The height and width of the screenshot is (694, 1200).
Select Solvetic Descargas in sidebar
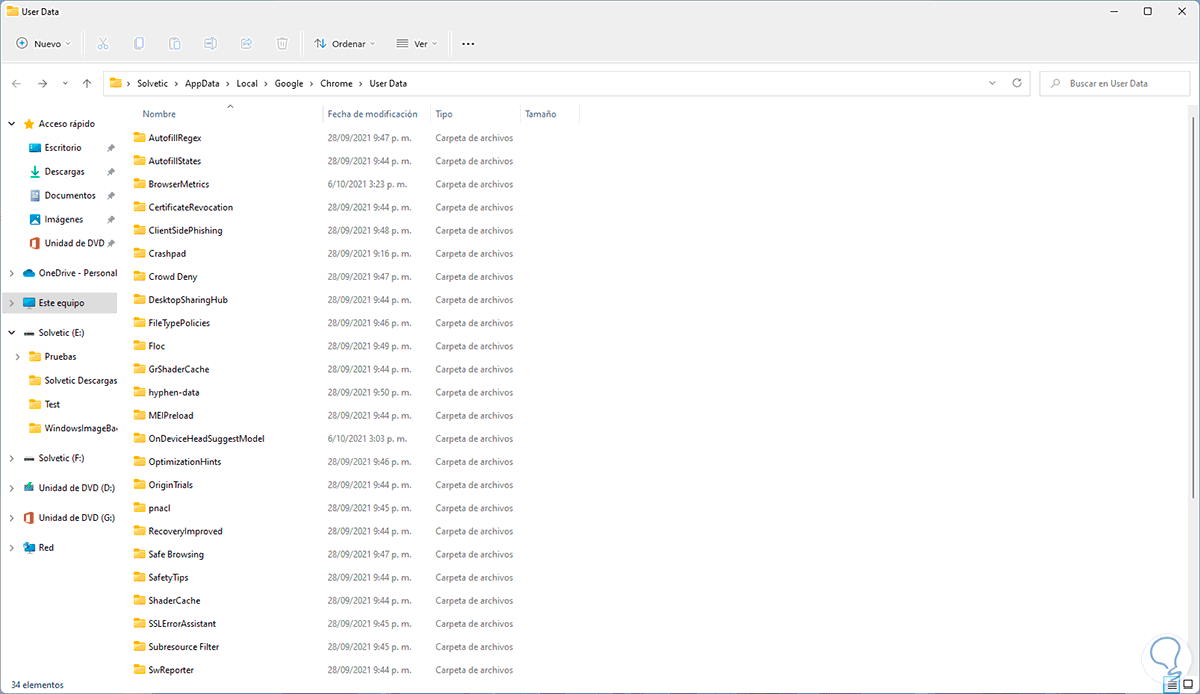[80, 380]
